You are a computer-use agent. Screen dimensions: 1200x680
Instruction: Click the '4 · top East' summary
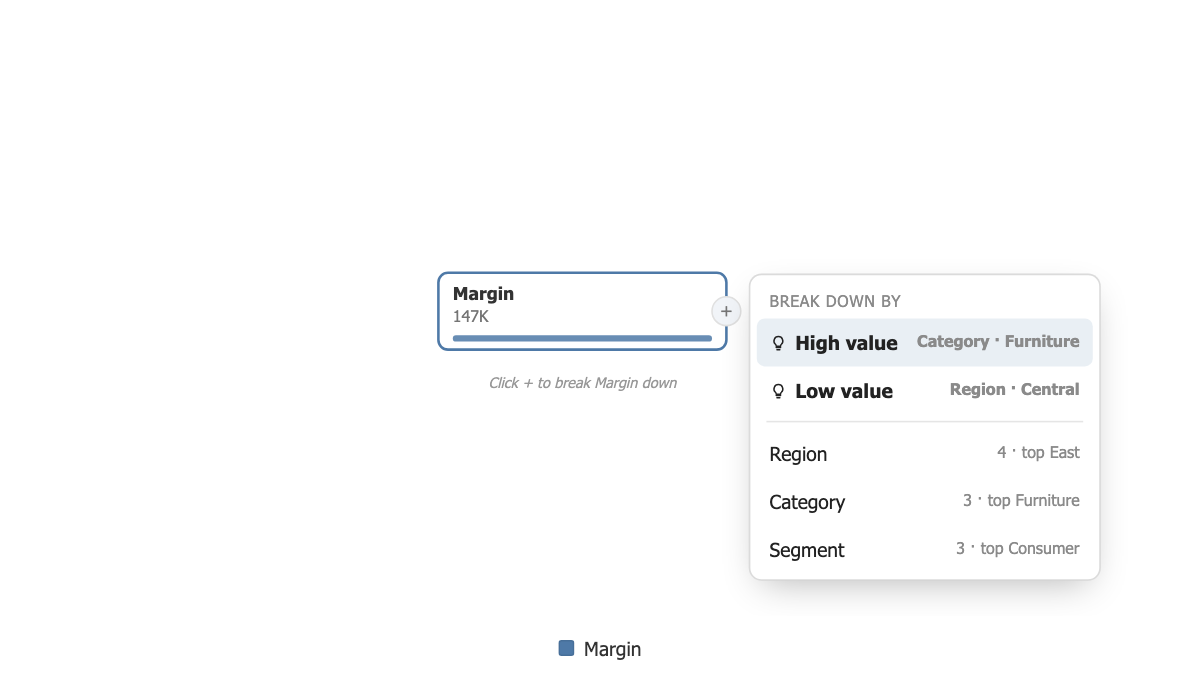[1038, 453]
